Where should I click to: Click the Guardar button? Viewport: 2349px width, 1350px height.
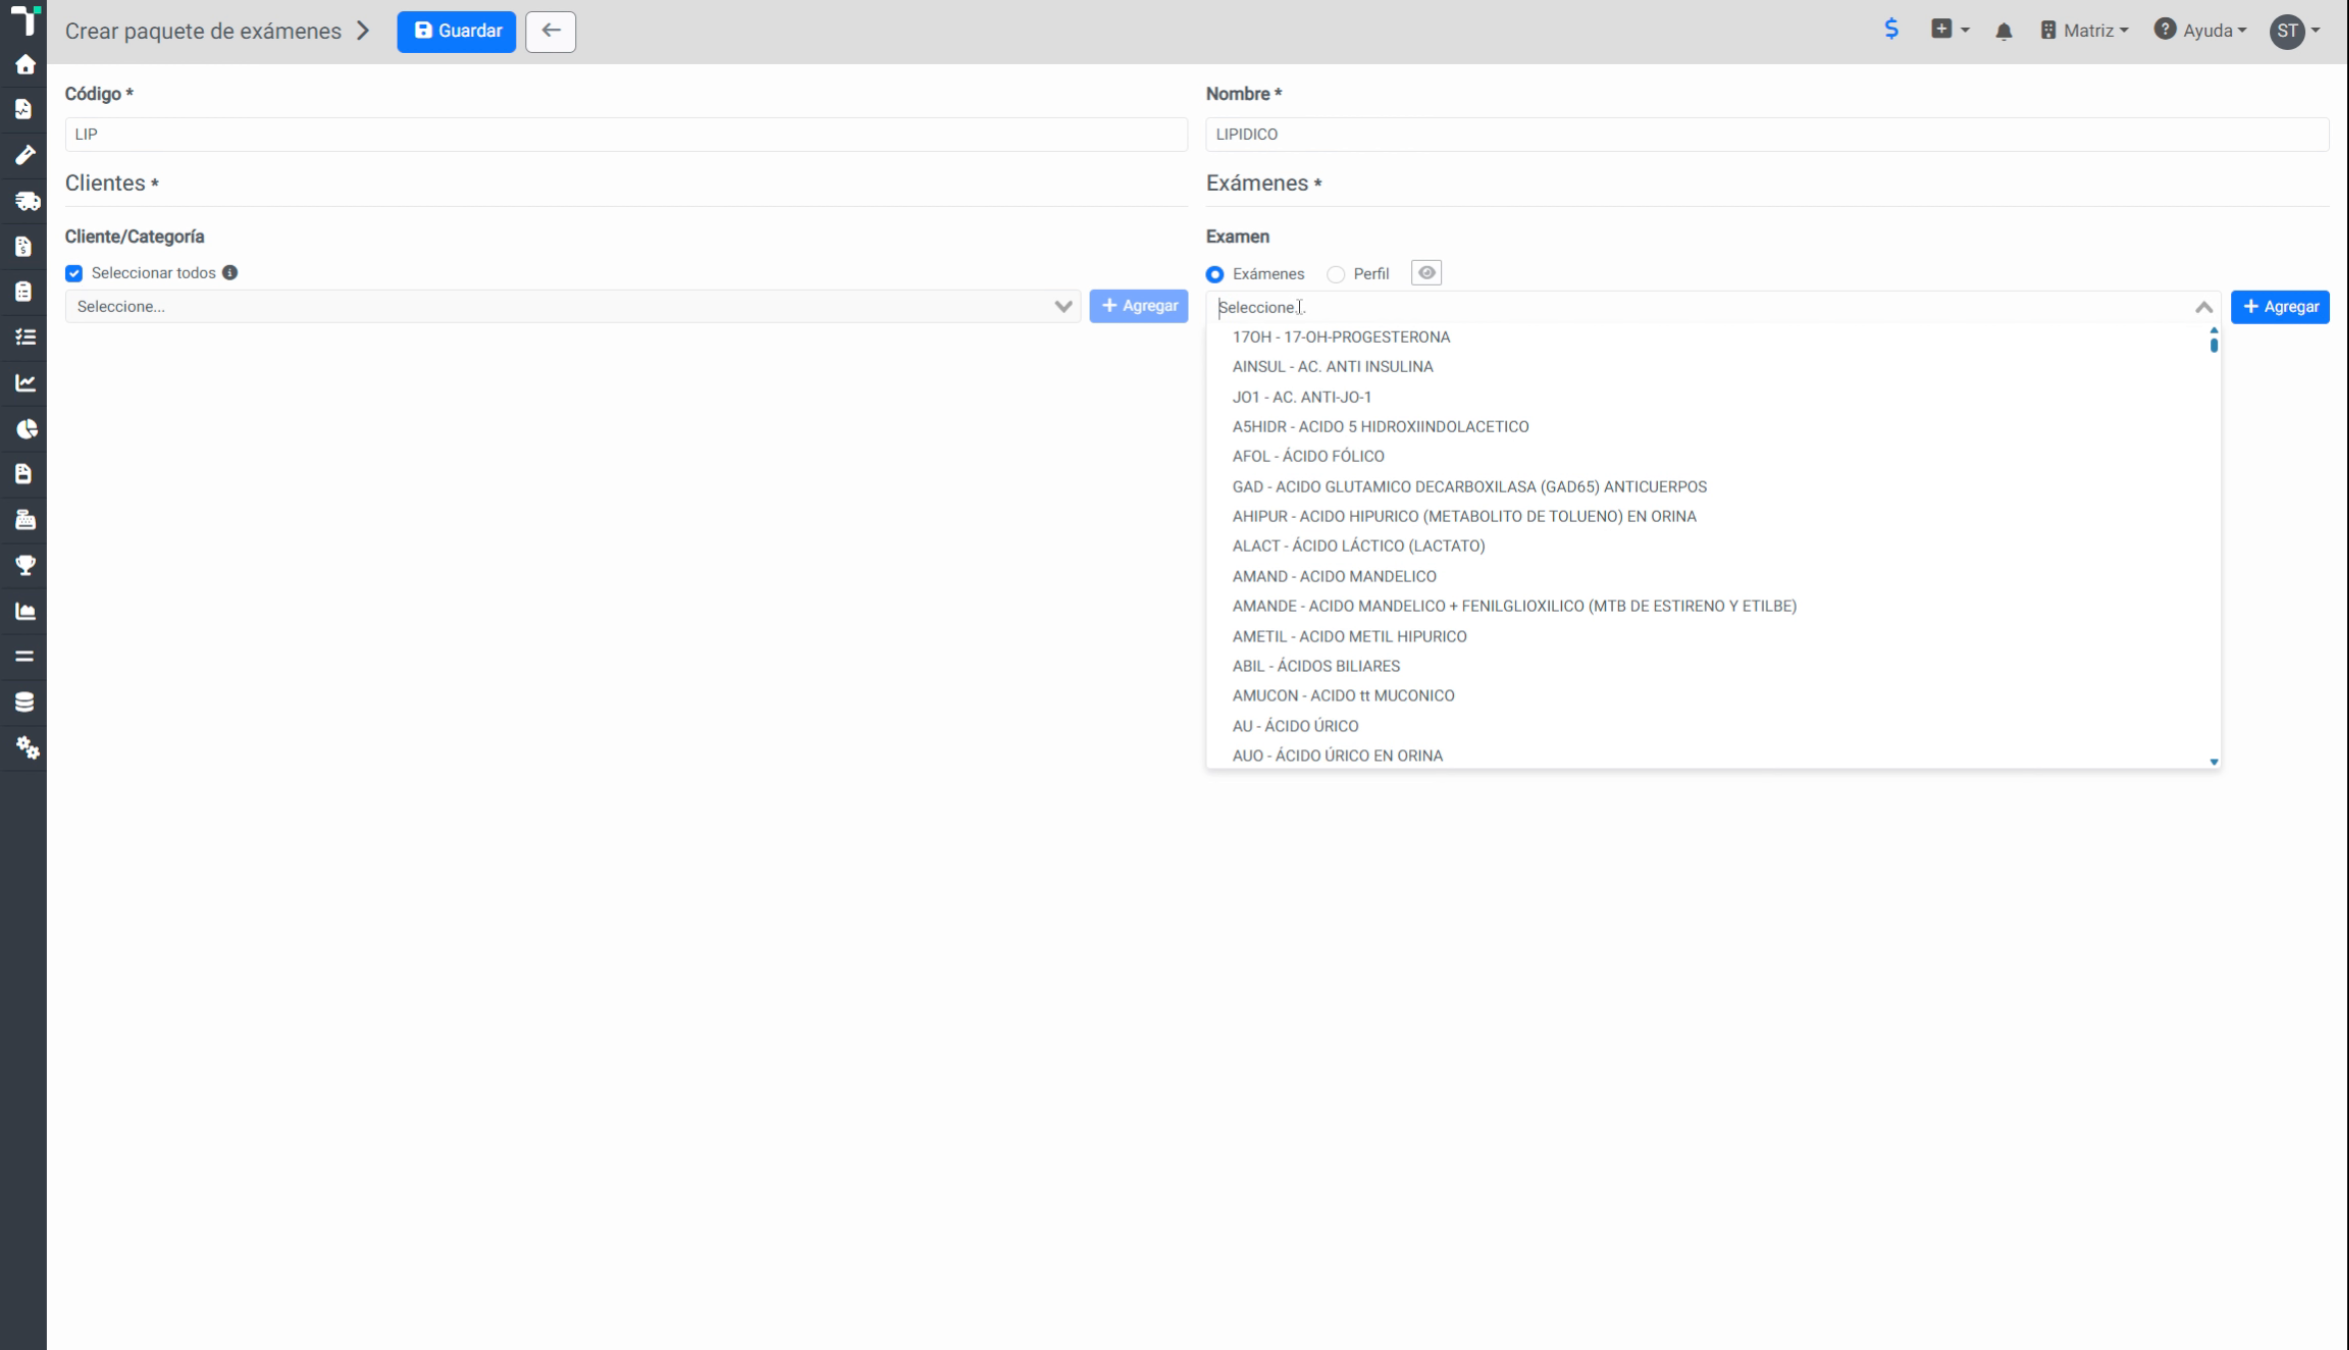[457, 31]
